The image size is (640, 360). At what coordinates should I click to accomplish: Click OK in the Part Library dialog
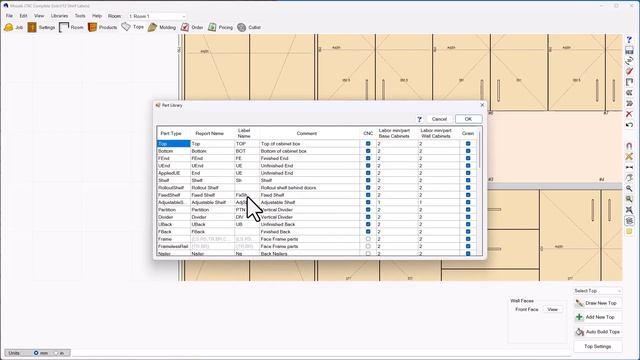pos(468,119)
